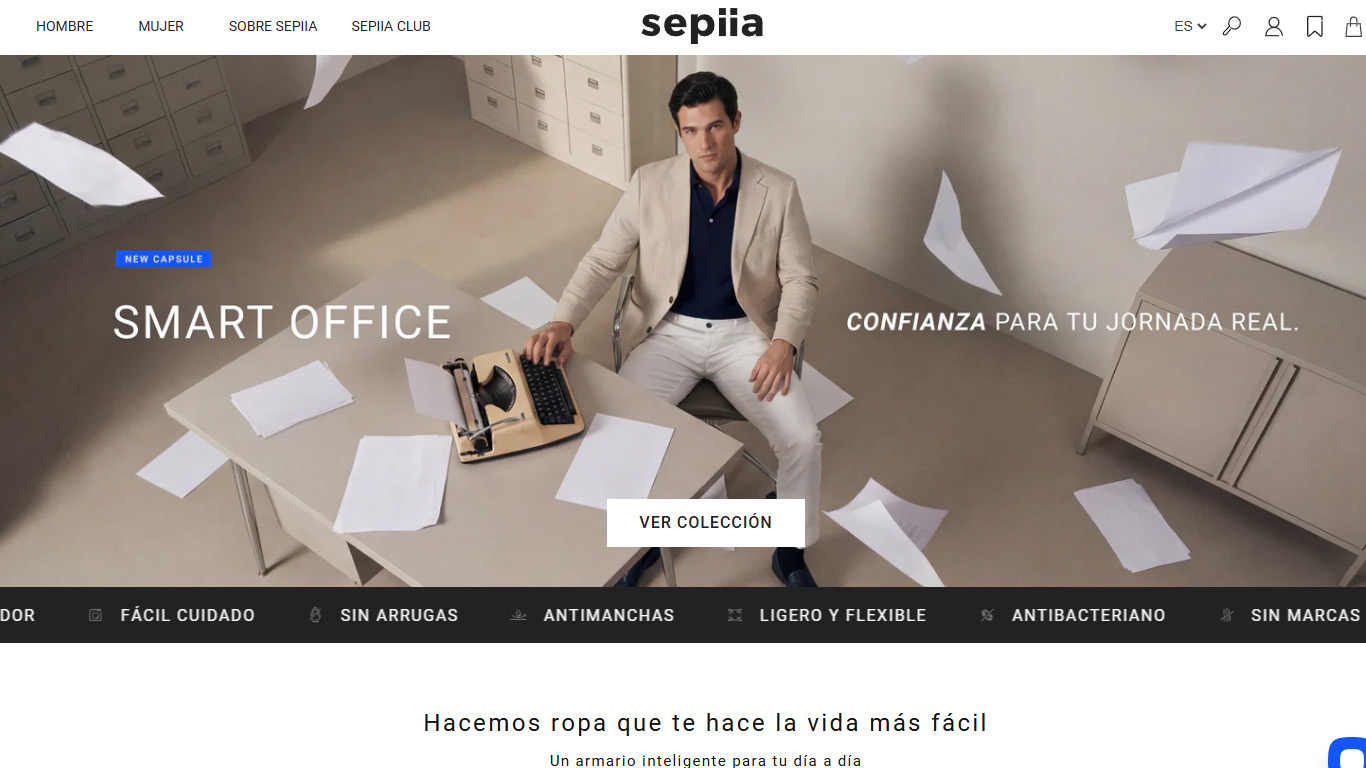Click the Ligero y Flexible feature icon

pos(735,615)
